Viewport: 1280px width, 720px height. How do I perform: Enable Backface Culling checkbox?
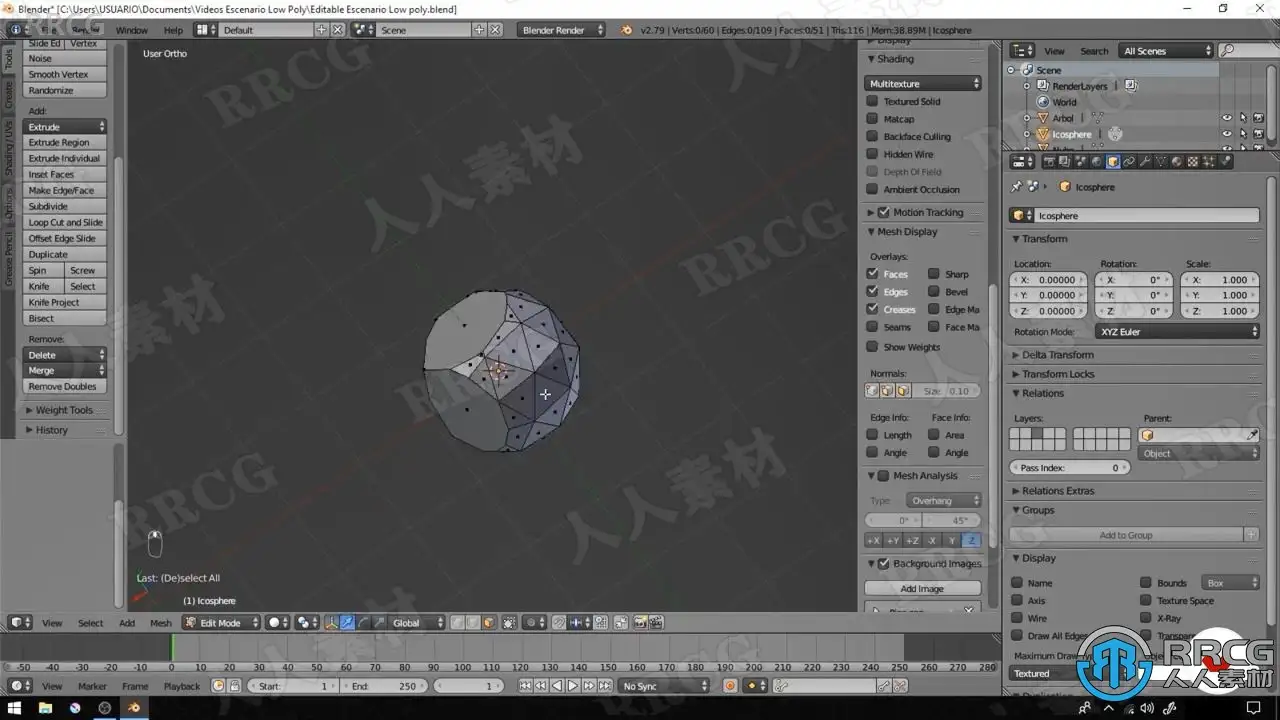click(x=872, y=136)
